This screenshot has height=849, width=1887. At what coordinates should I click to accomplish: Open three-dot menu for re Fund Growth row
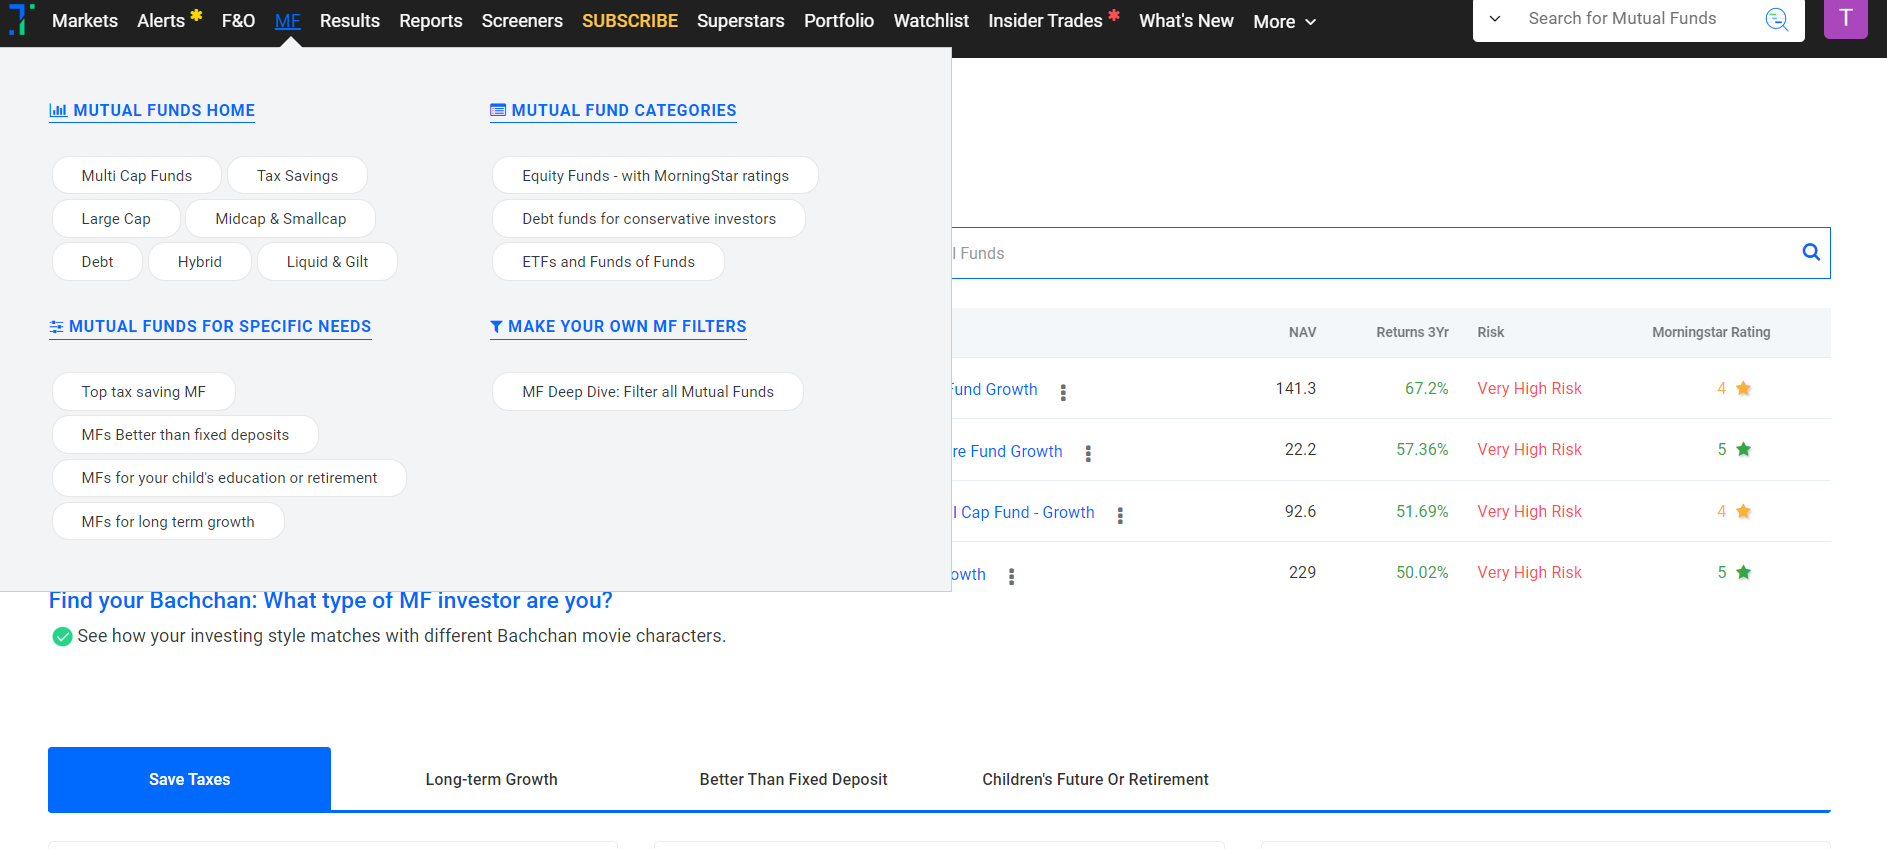point(1088,453)
